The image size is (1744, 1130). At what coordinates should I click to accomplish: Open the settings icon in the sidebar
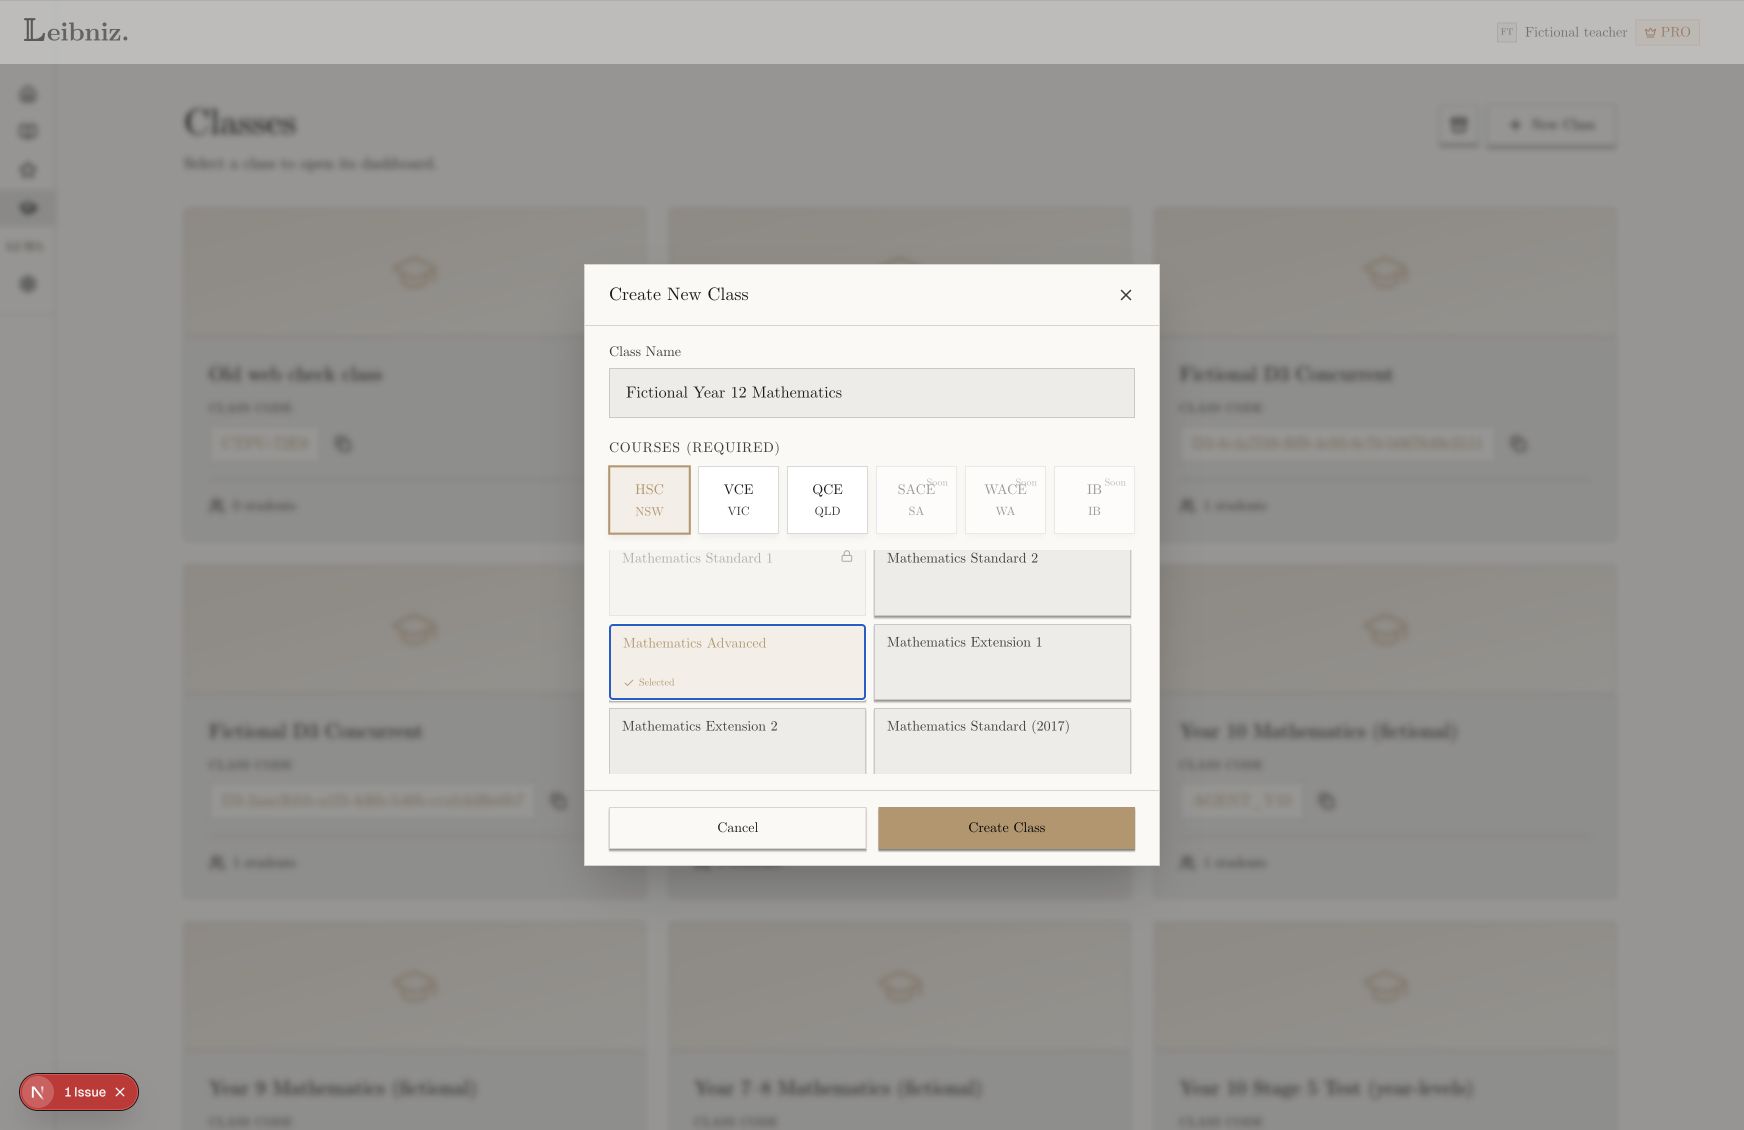pos(28,284)
